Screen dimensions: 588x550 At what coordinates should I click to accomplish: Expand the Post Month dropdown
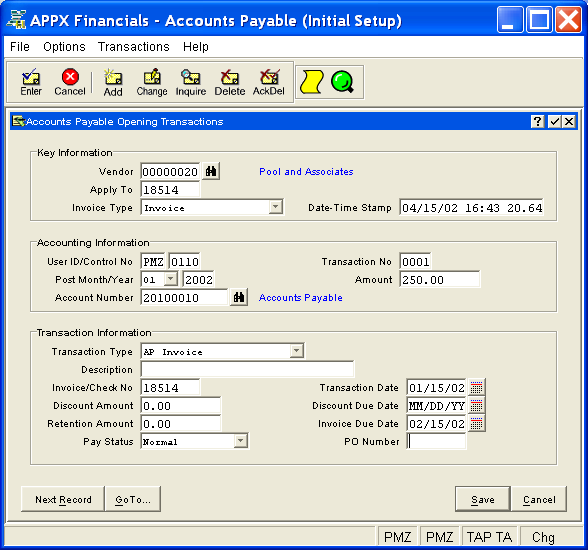[171, 279]
